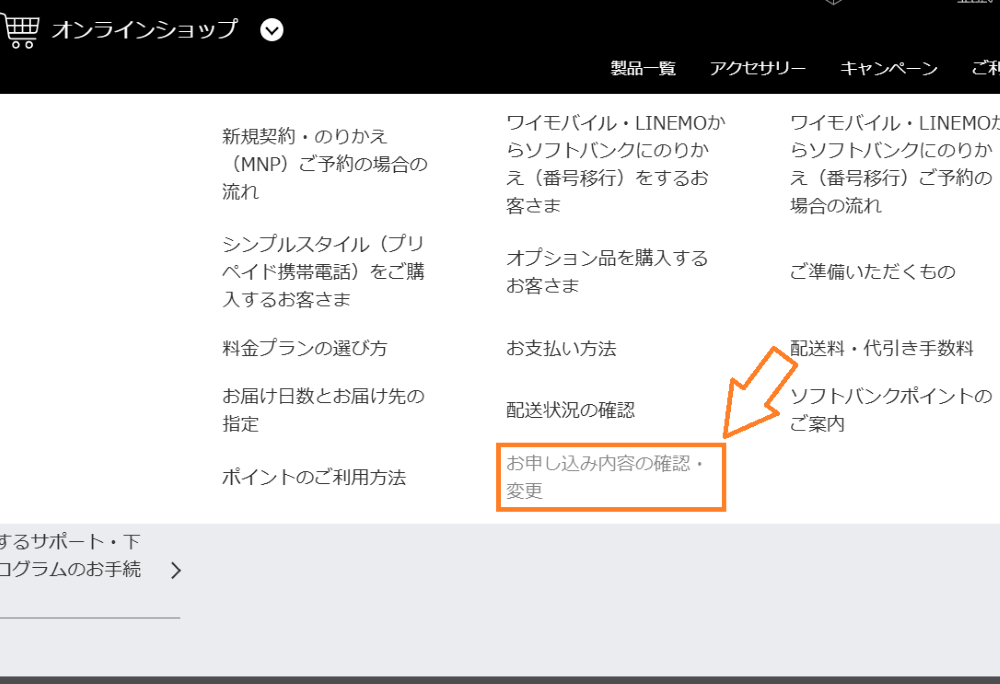This screenshot has width=1000, height=684.
Task: Open the アクセサリー menu
Action: click(758, 68)
